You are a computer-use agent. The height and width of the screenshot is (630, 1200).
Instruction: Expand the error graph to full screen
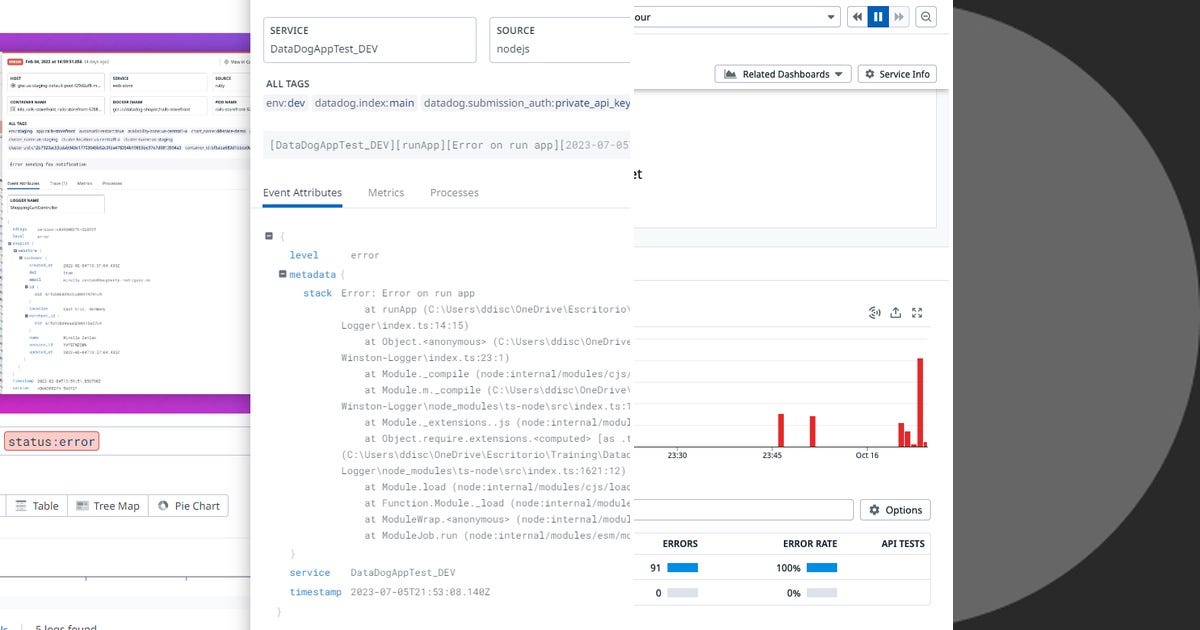(x=918, y=312)
